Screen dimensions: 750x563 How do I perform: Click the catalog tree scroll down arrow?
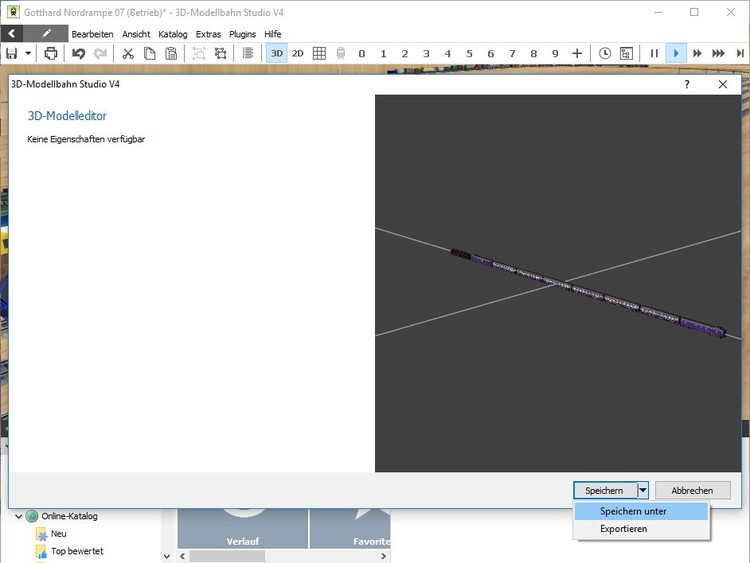(x=166, y=556)
